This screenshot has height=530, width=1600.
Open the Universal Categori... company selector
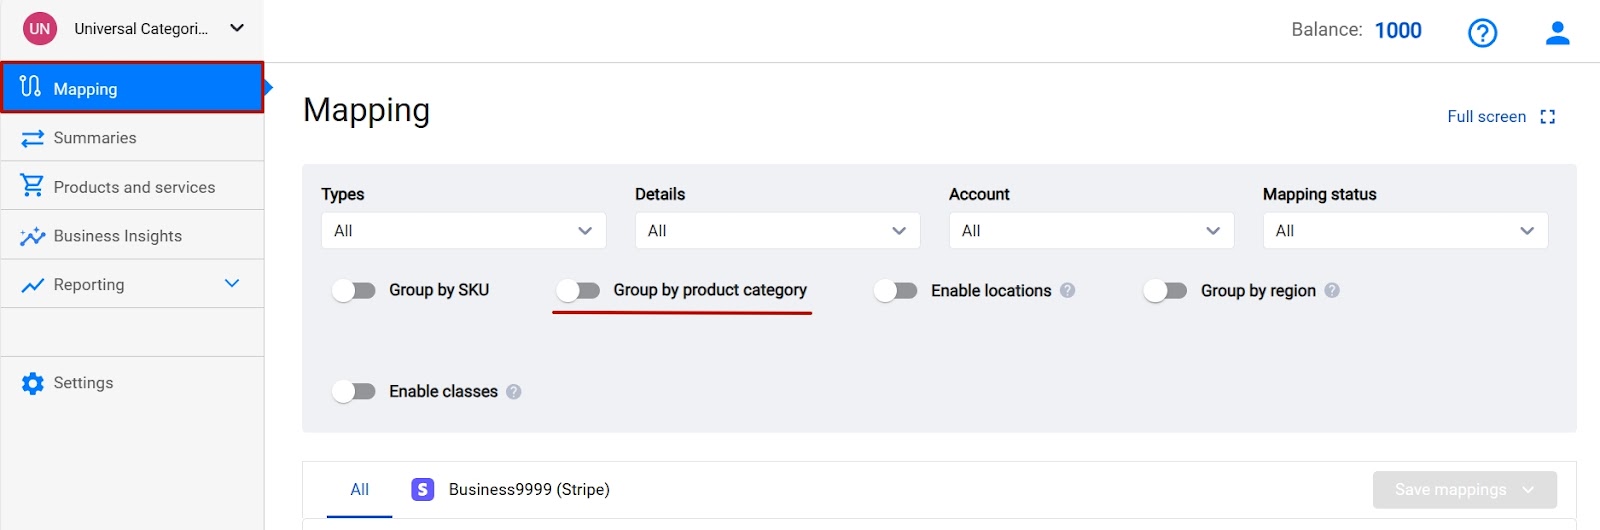[133, 29]
